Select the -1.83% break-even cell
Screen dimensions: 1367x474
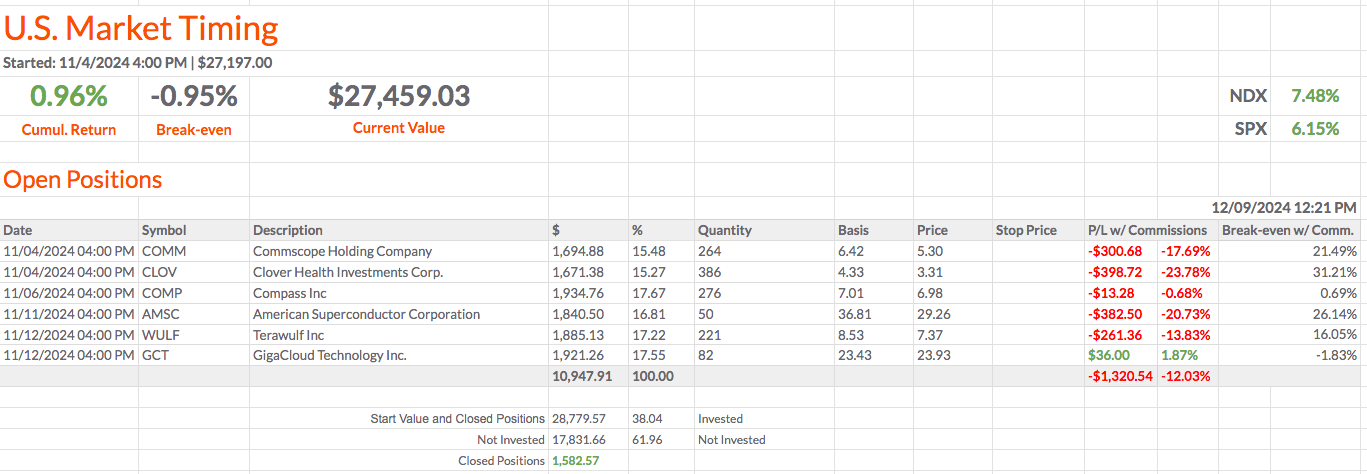coord(1336,355)
